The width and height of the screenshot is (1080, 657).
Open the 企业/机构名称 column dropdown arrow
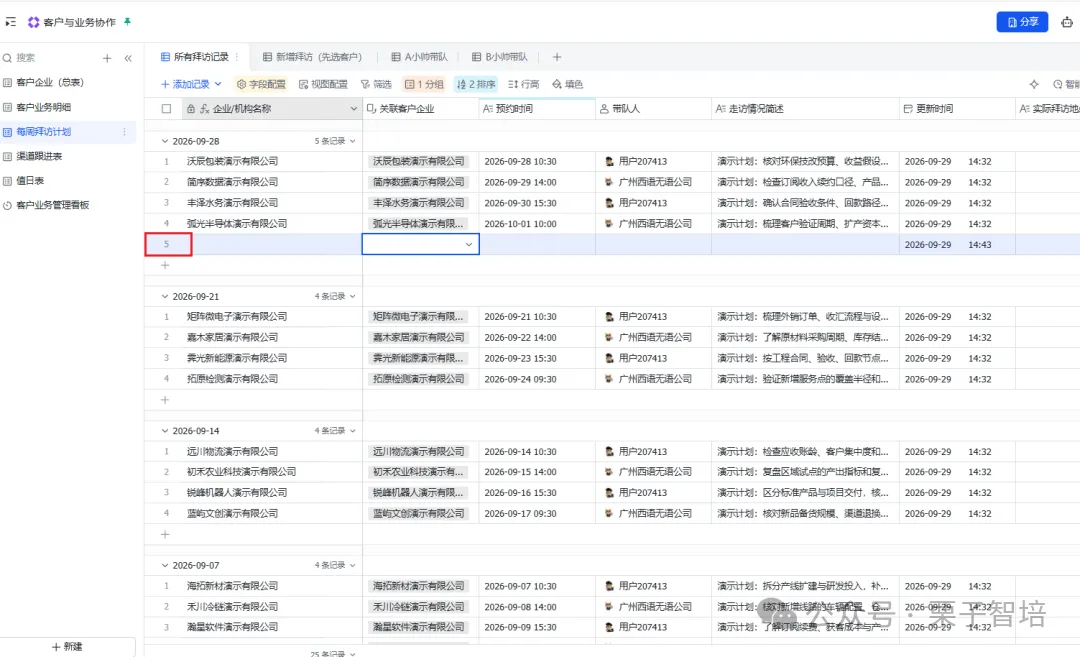tap(353, 109)
